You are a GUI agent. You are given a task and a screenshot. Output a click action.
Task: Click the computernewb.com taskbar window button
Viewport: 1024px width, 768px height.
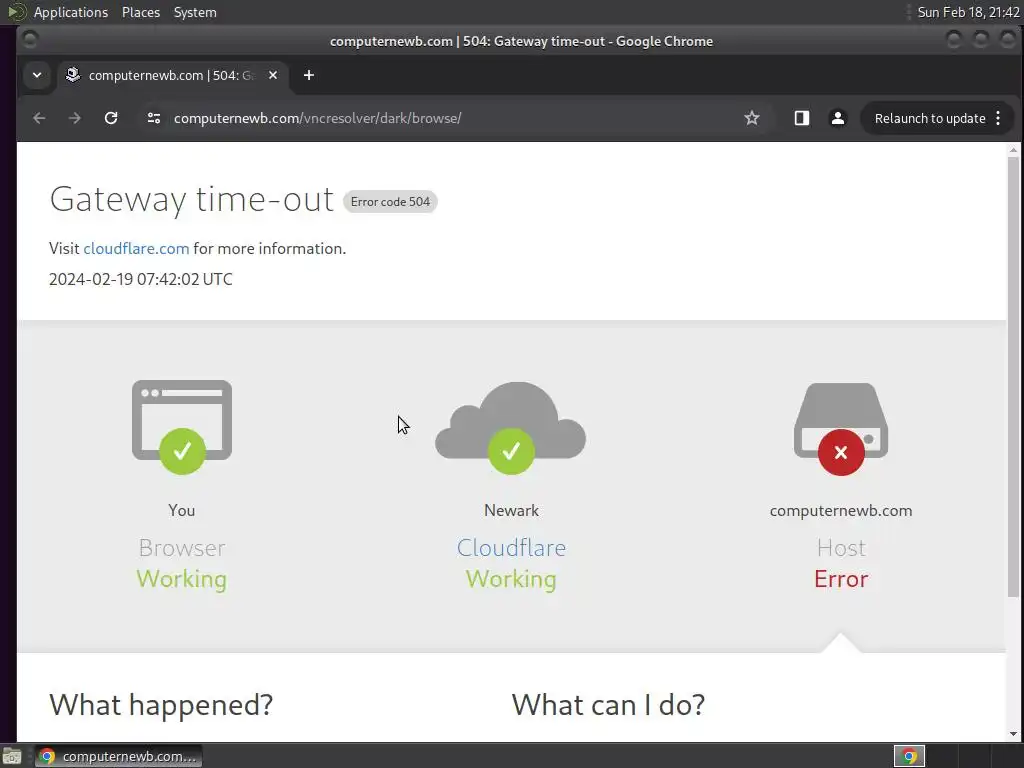[x=119, y=756]
